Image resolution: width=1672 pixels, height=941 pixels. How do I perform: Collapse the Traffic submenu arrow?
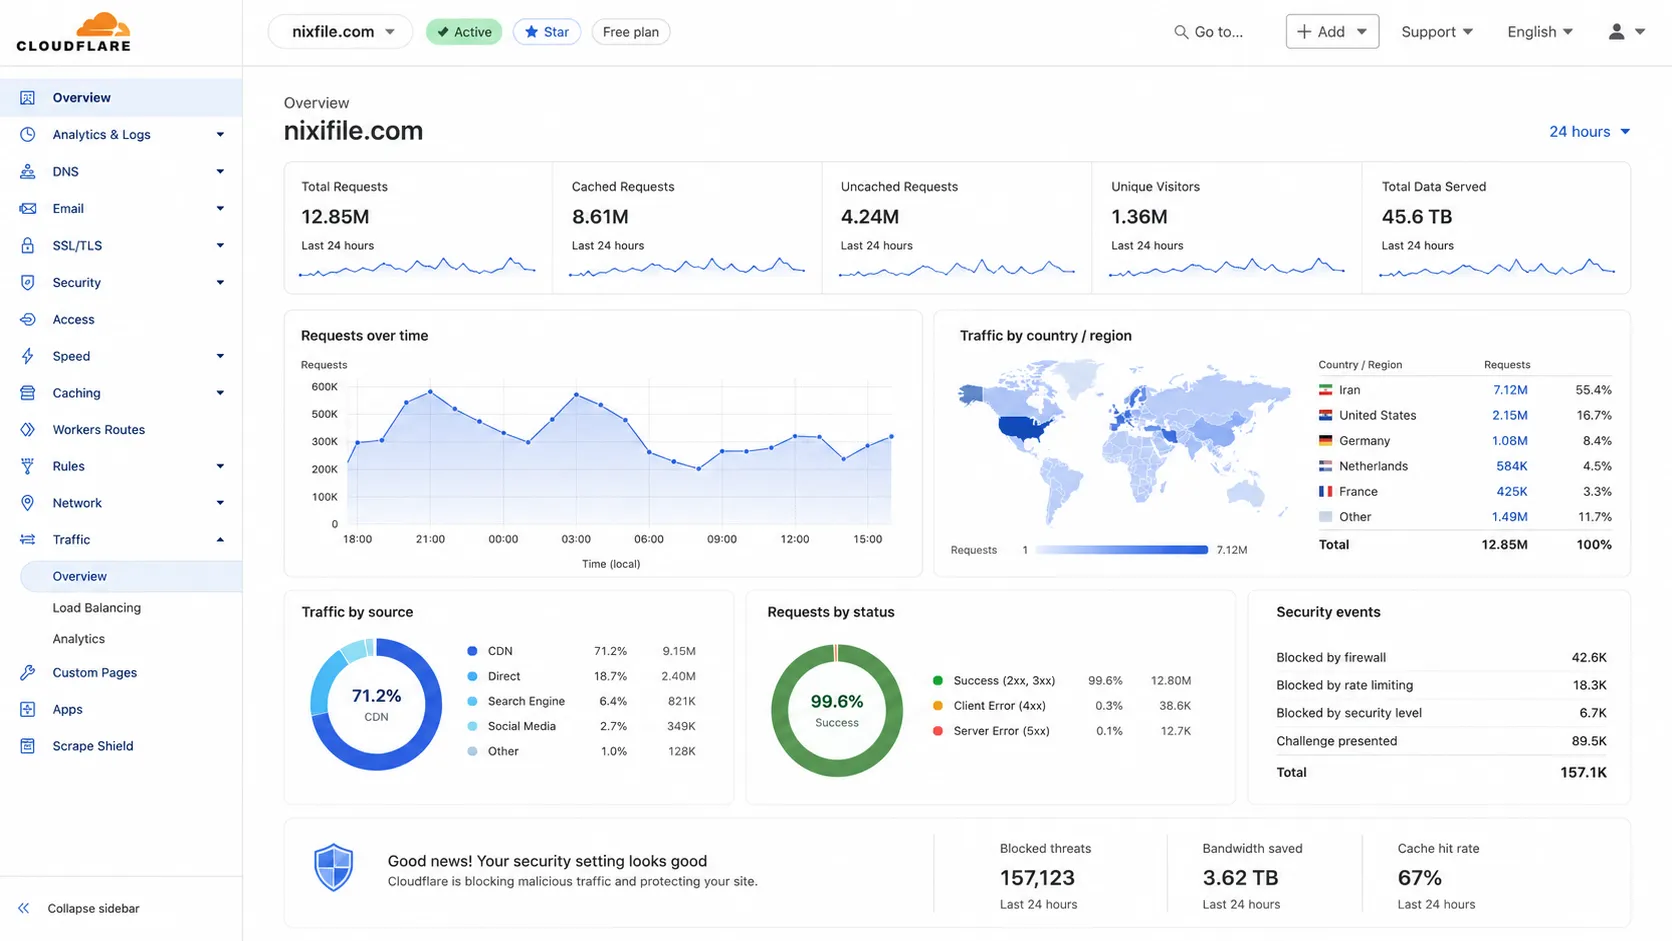tap(220, 539)
